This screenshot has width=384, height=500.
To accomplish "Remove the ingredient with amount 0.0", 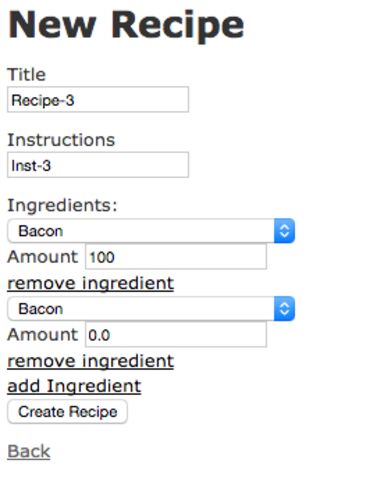I will click(91, 361).
